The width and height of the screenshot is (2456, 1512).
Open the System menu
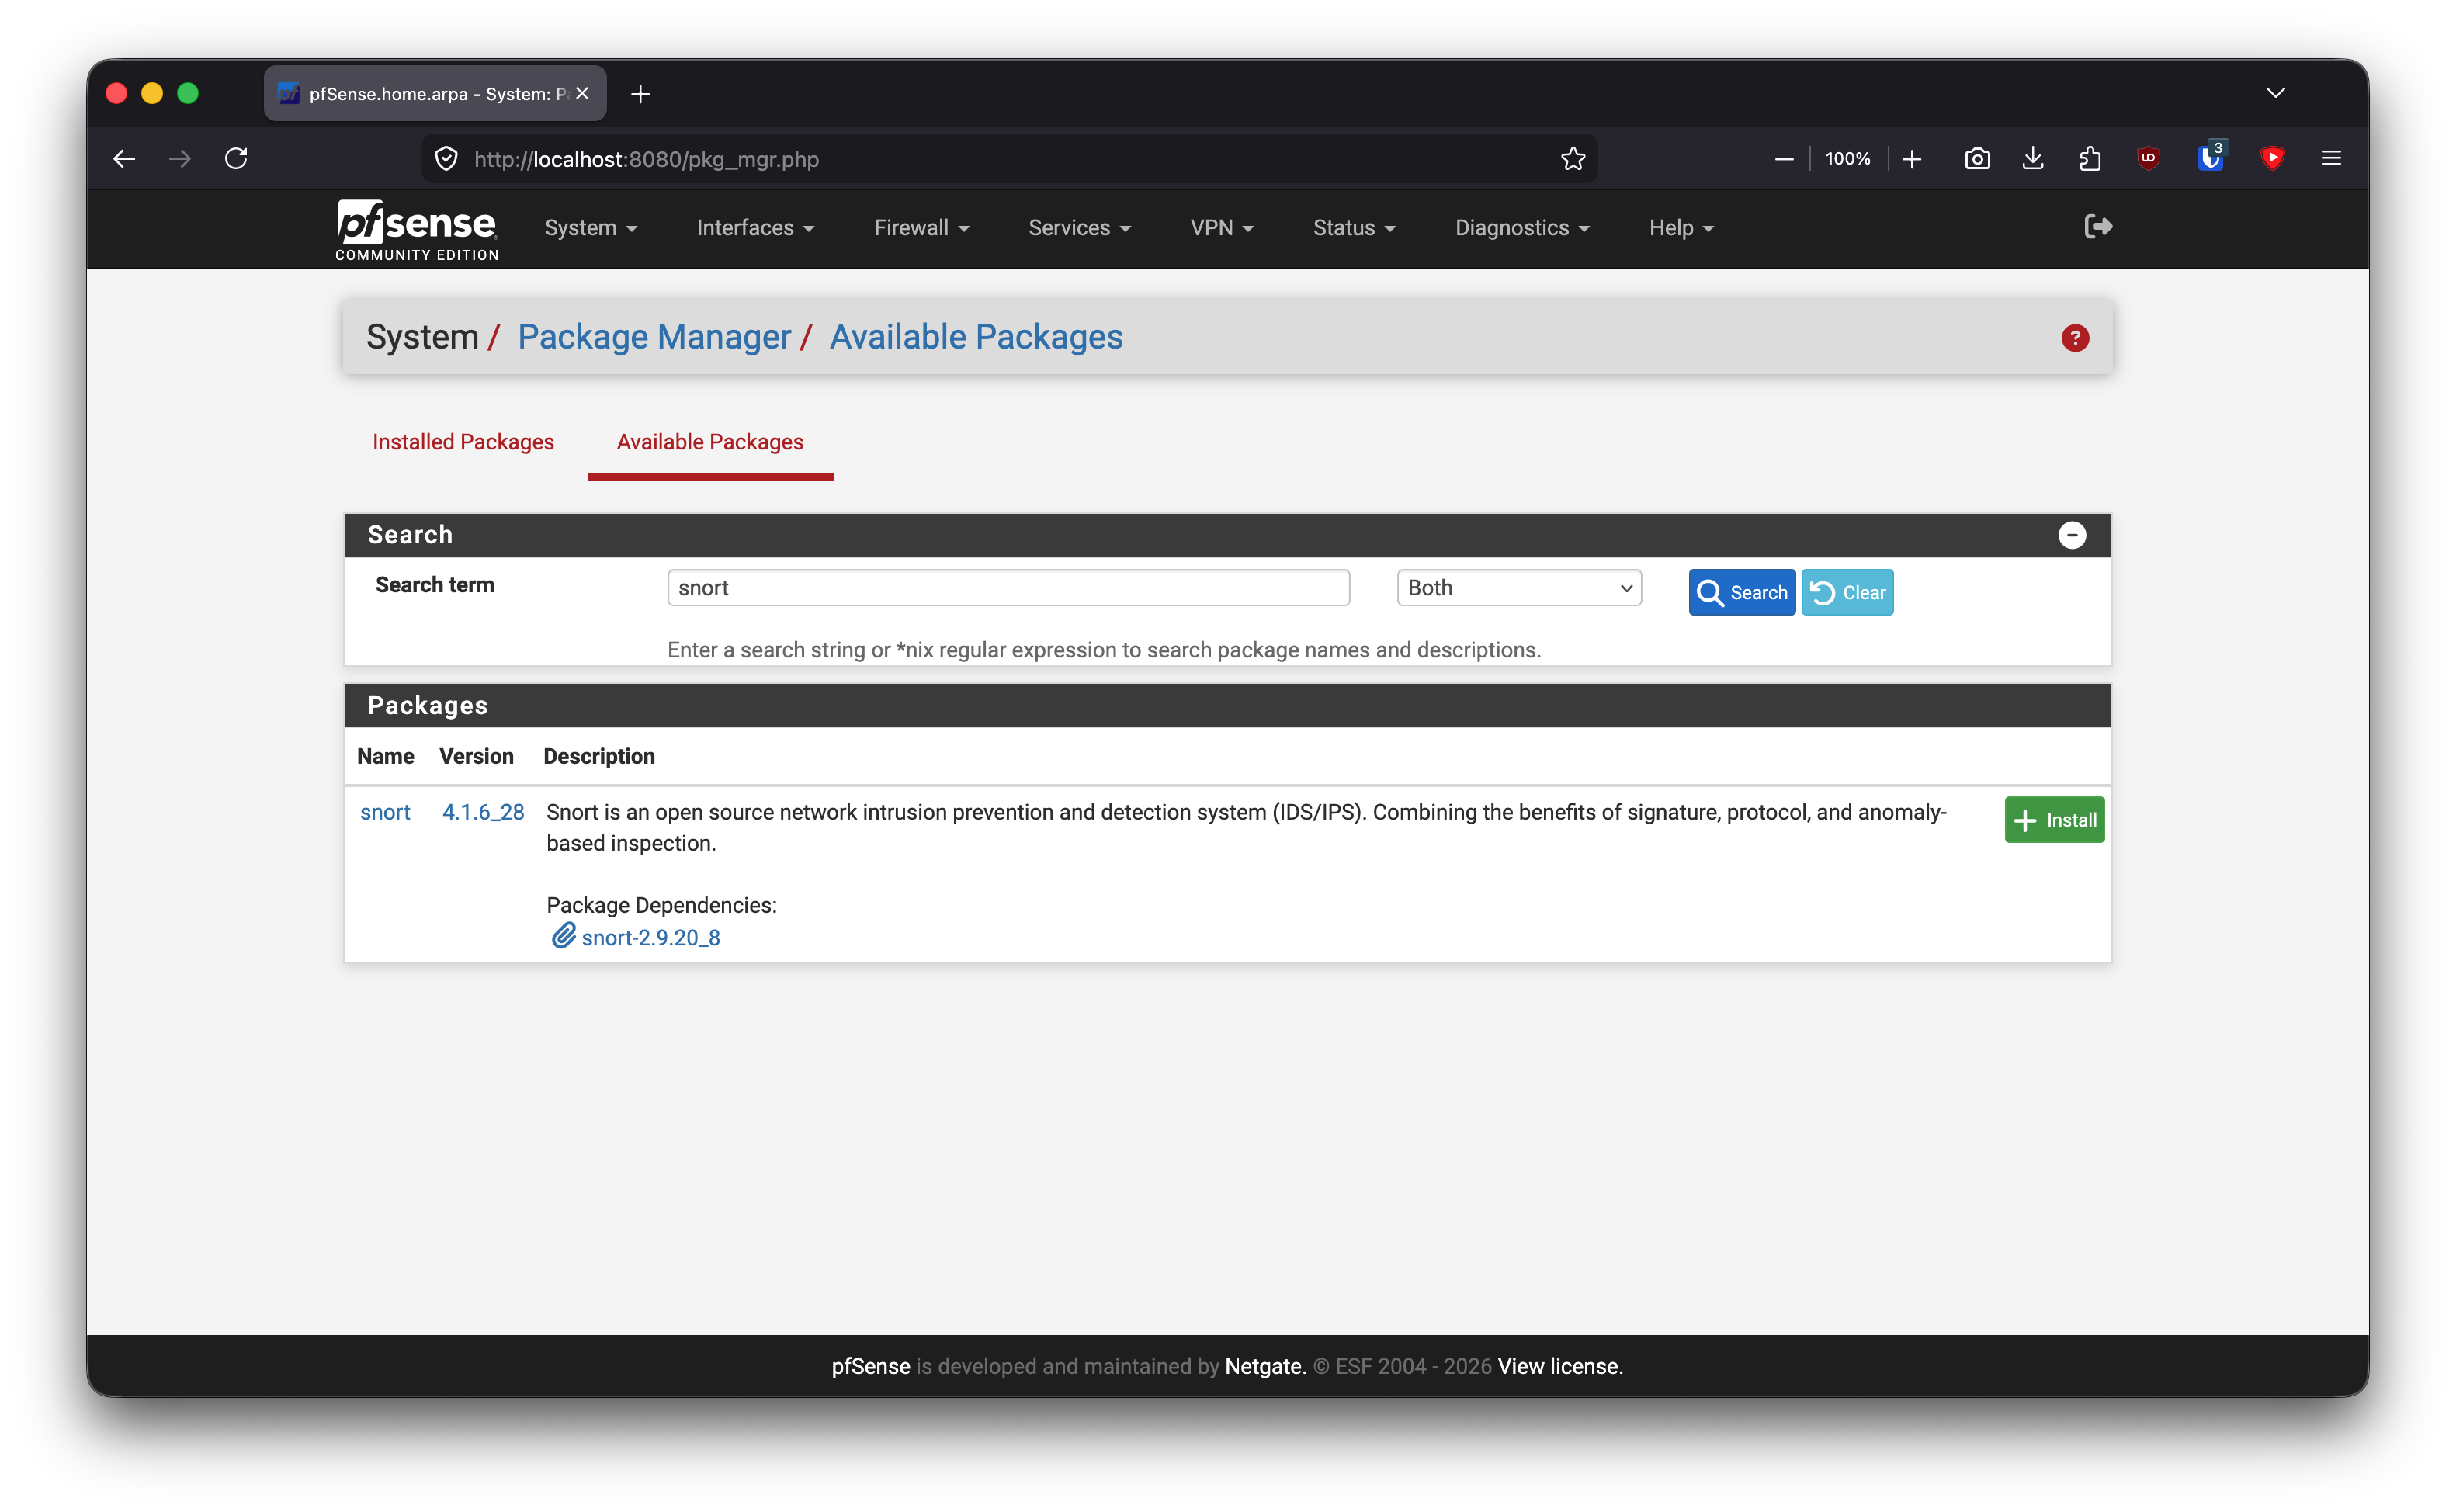[591, 228]
